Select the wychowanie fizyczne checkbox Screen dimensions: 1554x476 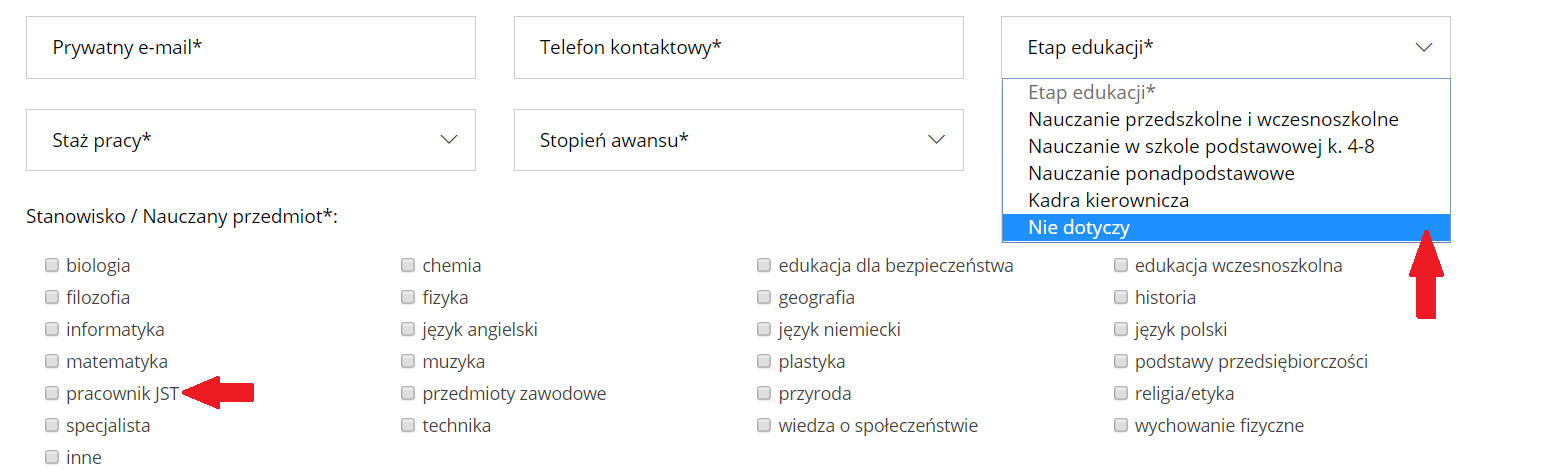[x=1120, y=426]
